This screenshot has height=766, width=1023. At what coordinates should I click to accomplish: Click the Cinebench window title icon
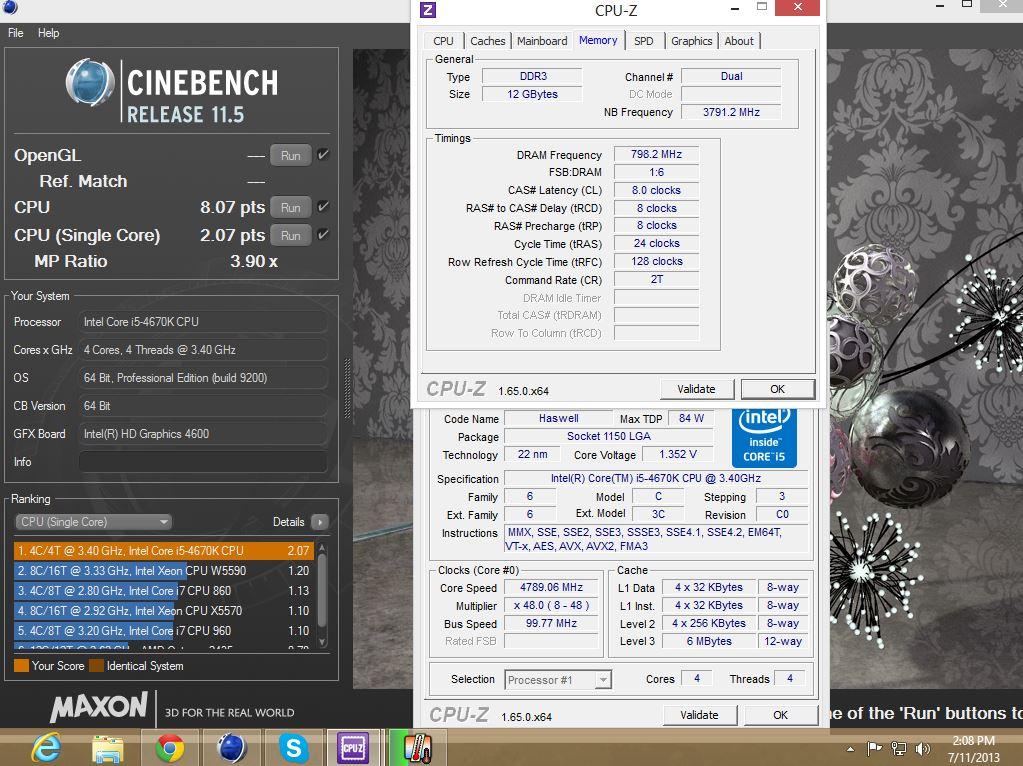[x=10, y=7]
